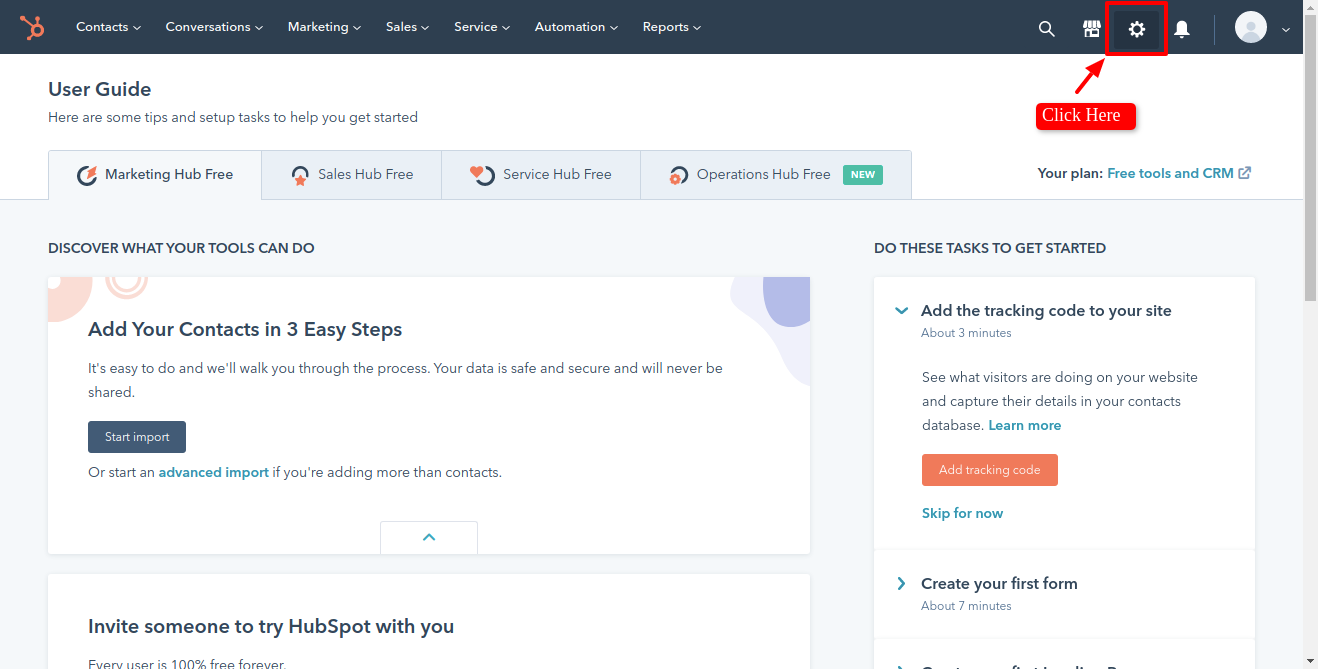Switch to the Operations Hub Free tab
Viewport: 1318px width, 669px height.
click(775, 175)
